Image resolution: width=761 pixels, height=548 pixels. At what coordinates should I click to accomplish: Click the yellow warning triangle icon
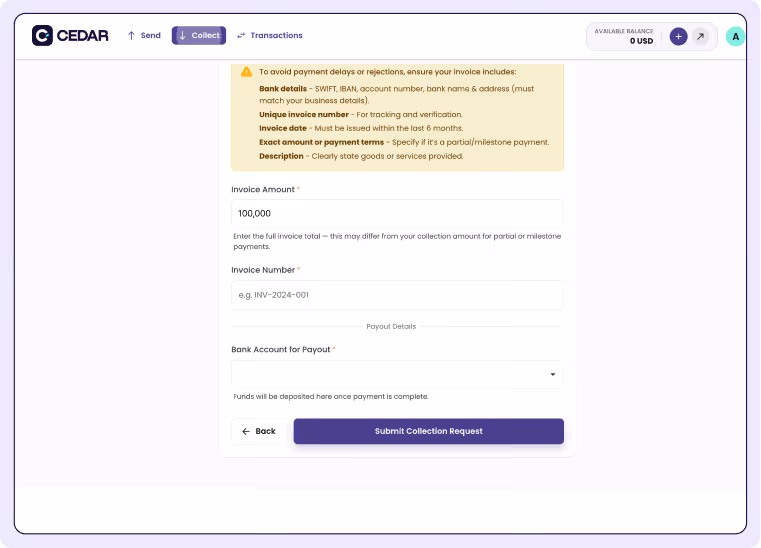247,72
